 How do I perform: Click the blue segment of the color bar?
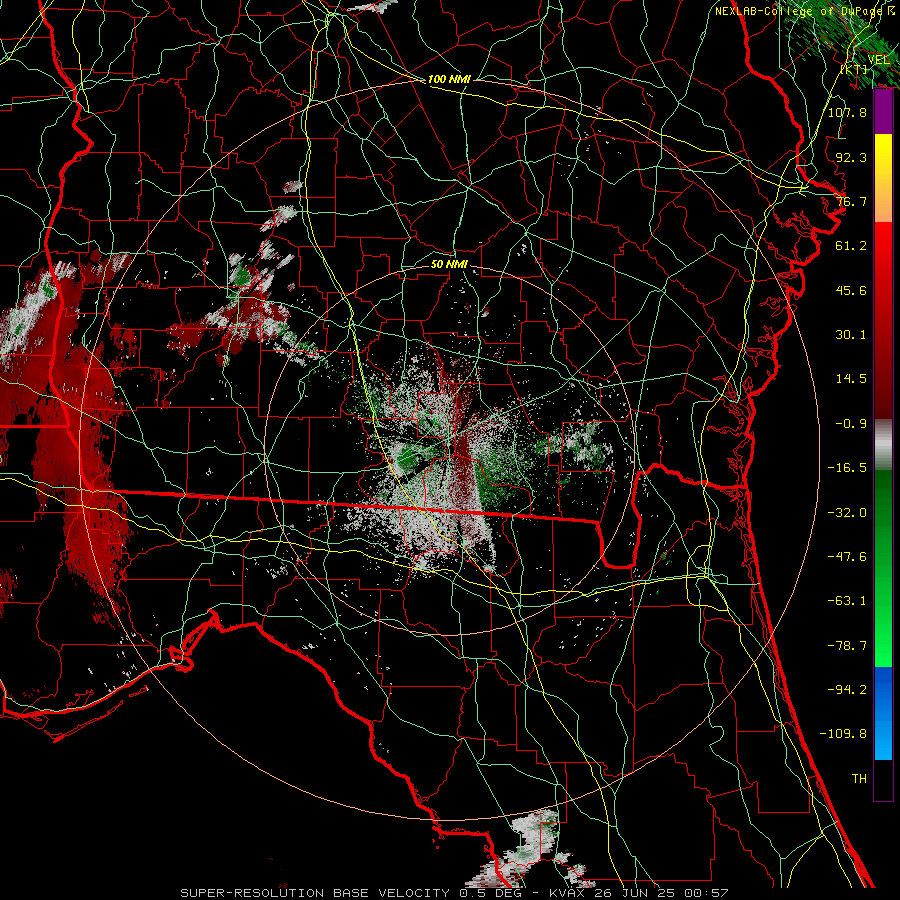[883, 713]
